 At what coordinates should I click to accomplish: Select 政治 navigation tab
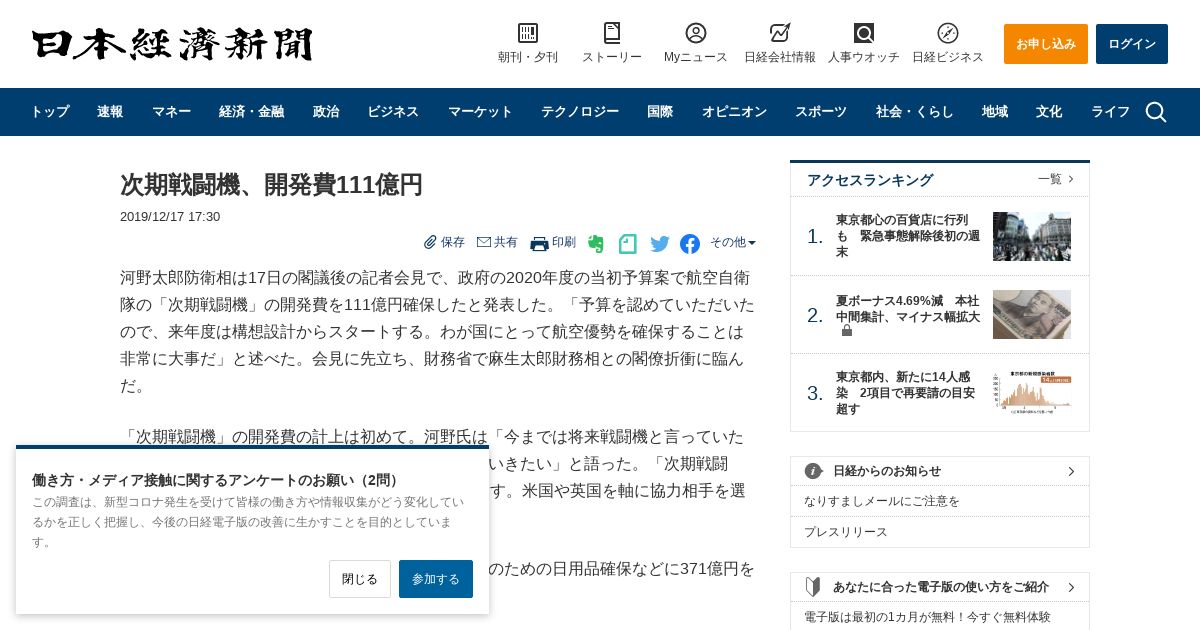tap(326, 112)
